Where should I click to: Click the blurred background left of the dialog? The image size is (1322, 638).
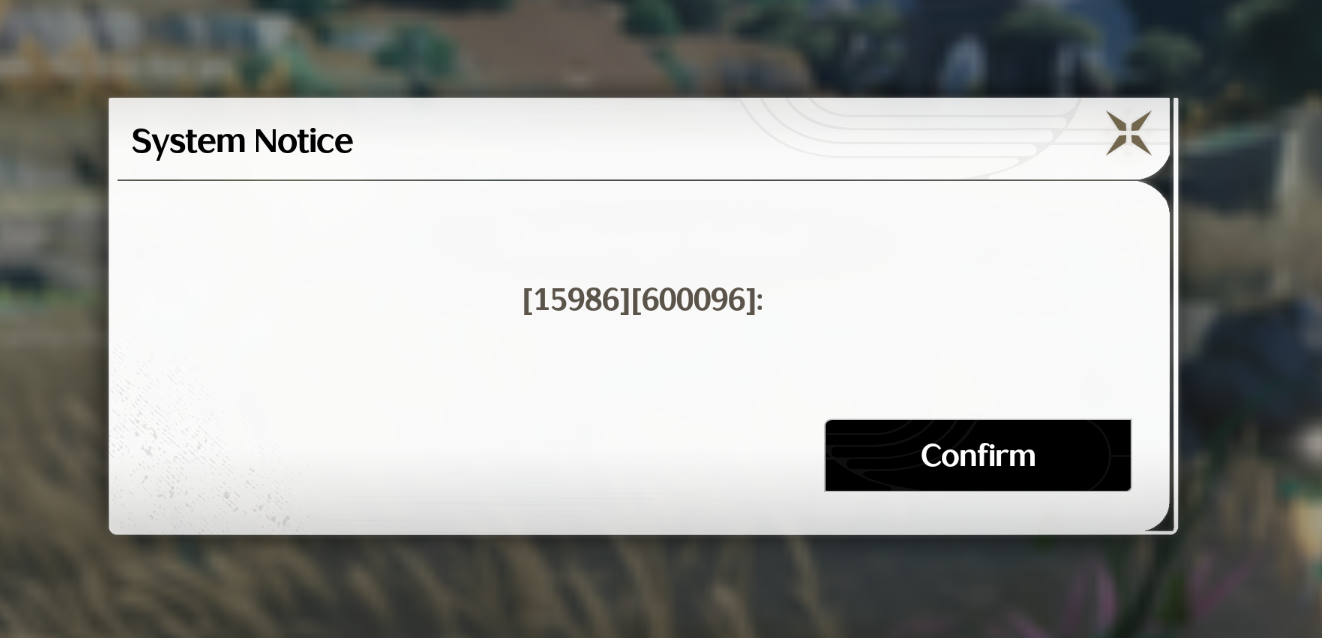(x=53, y=320)
